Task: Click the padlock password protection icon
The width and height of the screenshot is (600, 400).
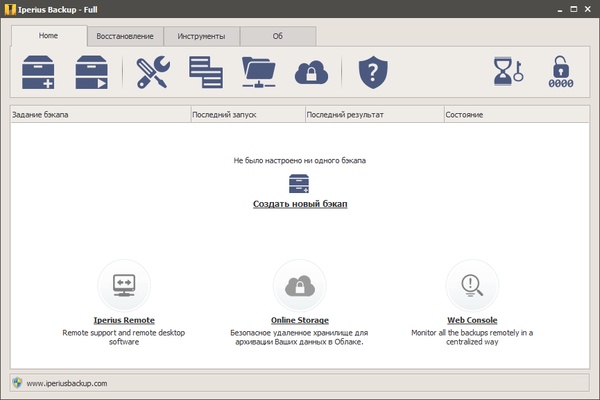Action: click(560, 72)
